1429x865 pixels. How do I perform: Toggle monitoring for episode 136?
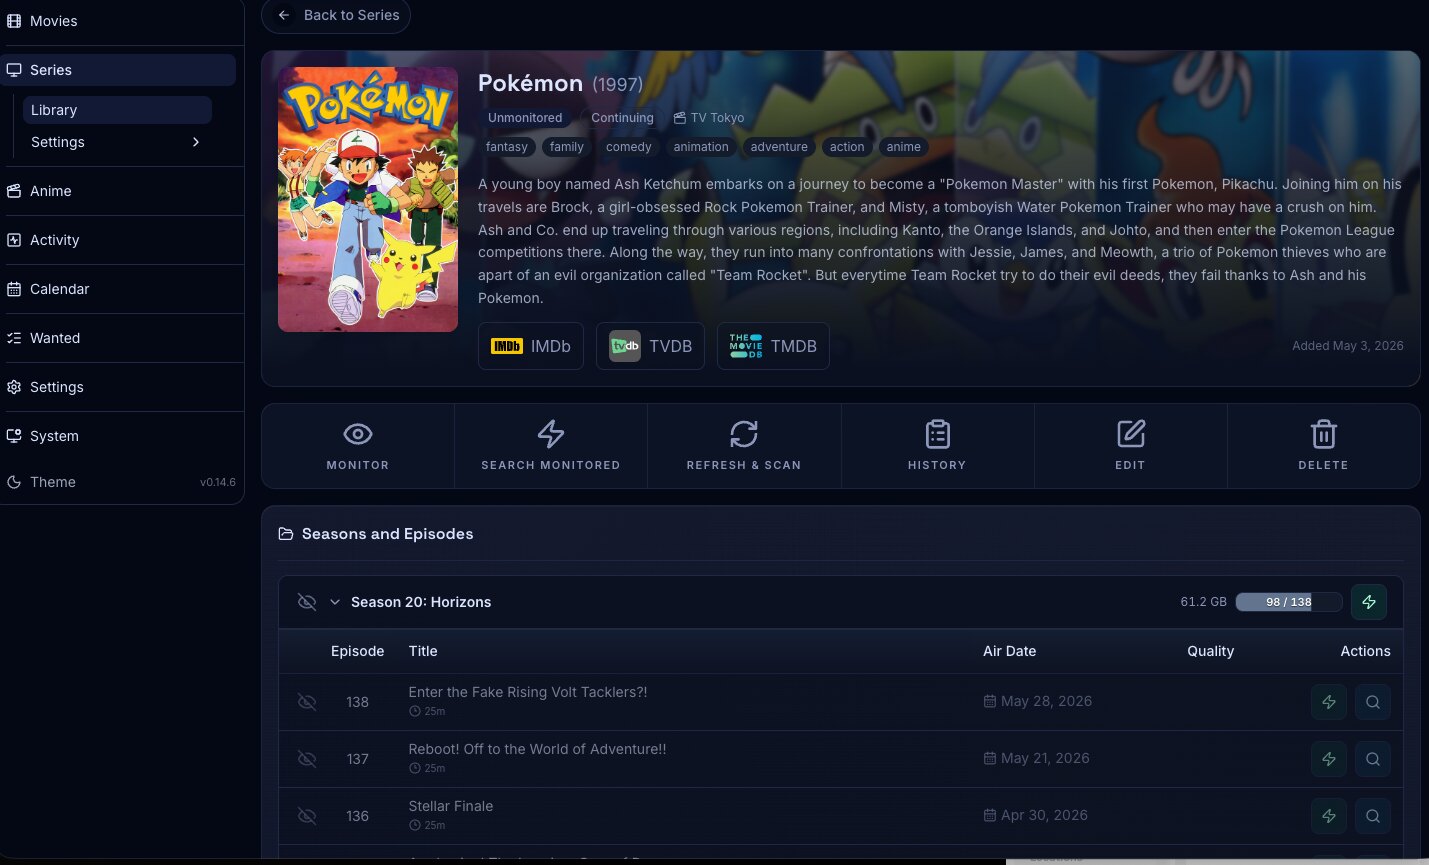pos(307,816)
